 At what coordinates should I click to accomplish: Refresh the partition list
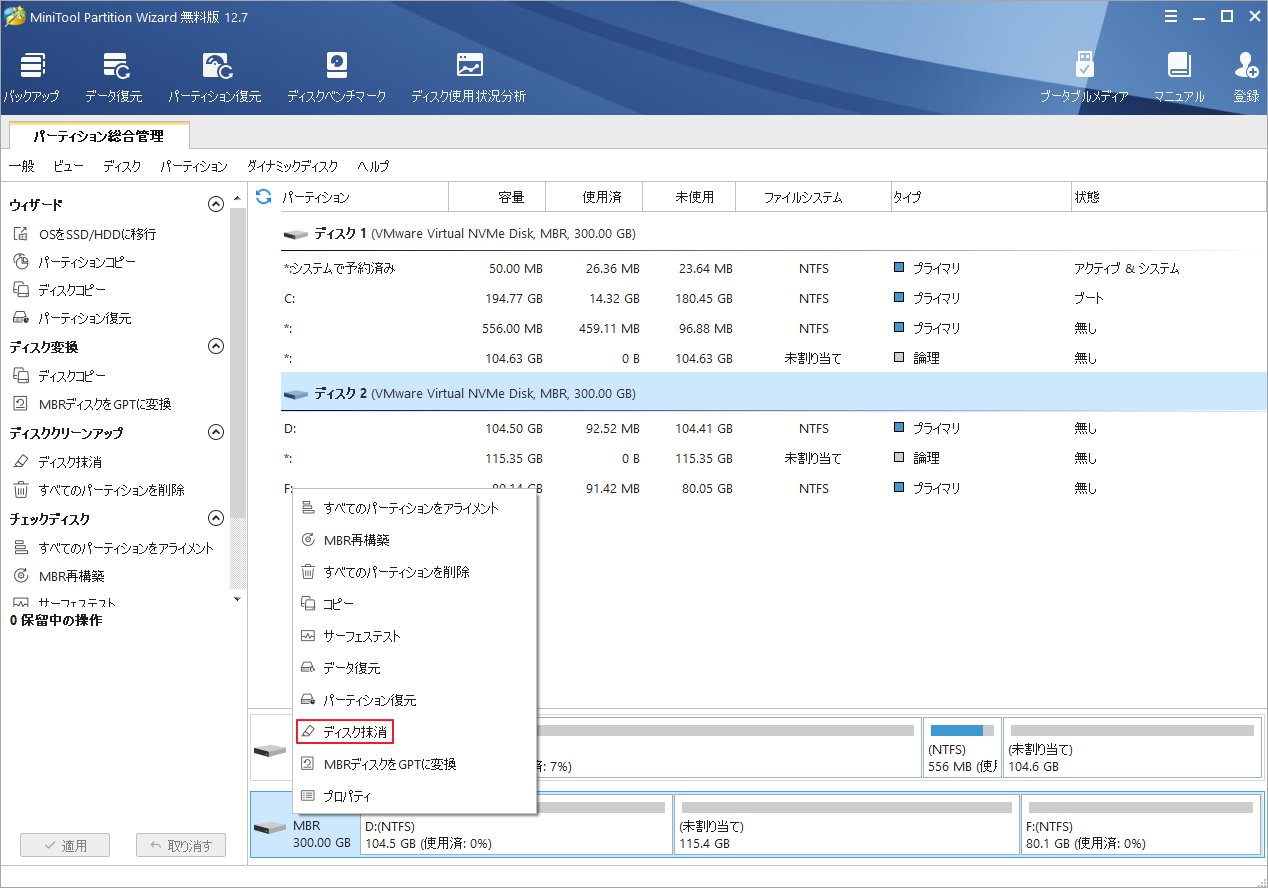coord(263,197)
